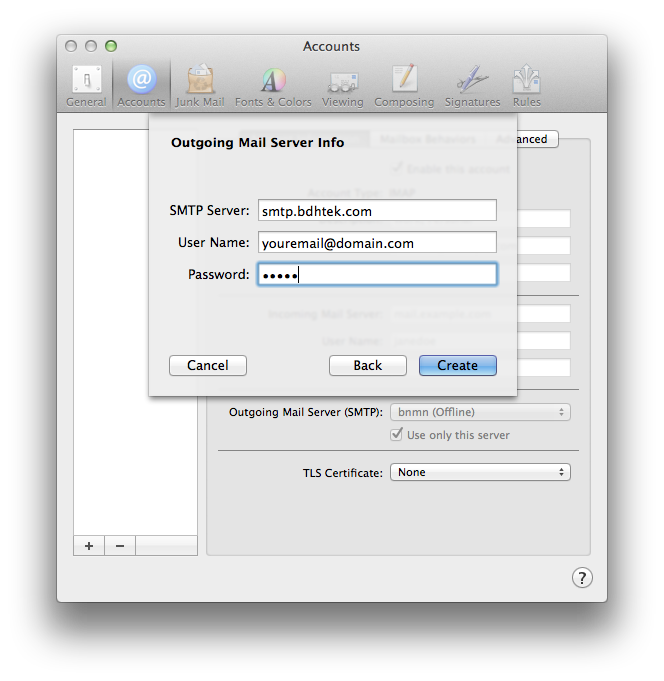The width and height of the screenshot is (664, 681).
Task: Click the TLS Certificate label
Action: pyautogui.click(x=343, y=473)
